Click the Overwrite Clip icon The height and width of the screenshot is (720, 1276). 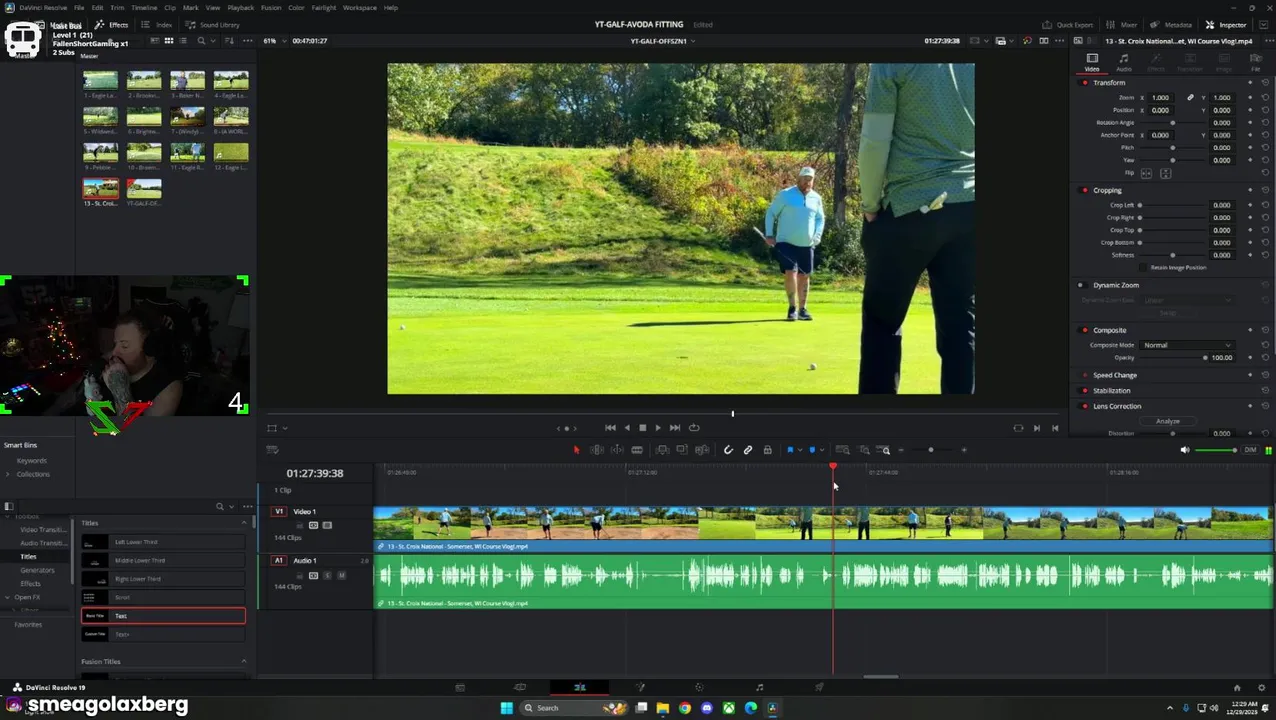click(682, 450)
